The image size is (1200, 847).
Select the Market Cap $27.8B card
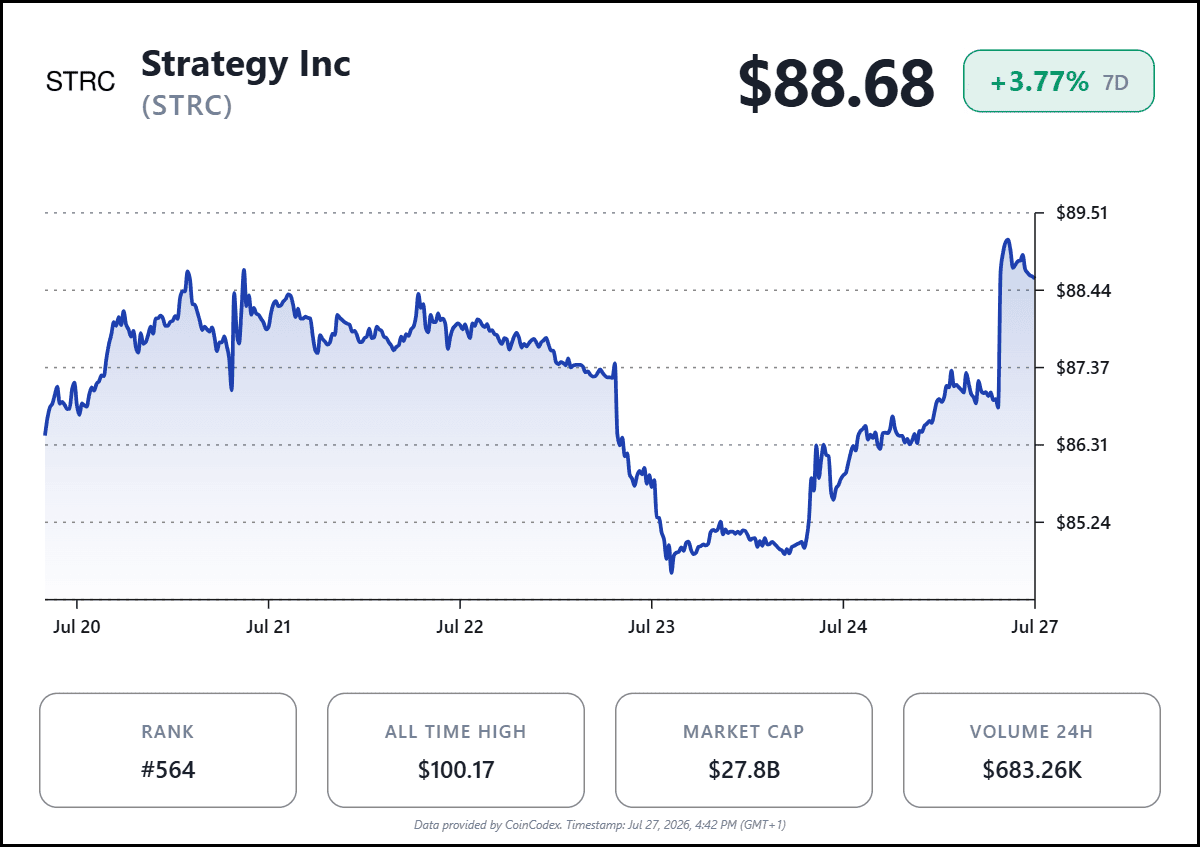pos(744,750)
